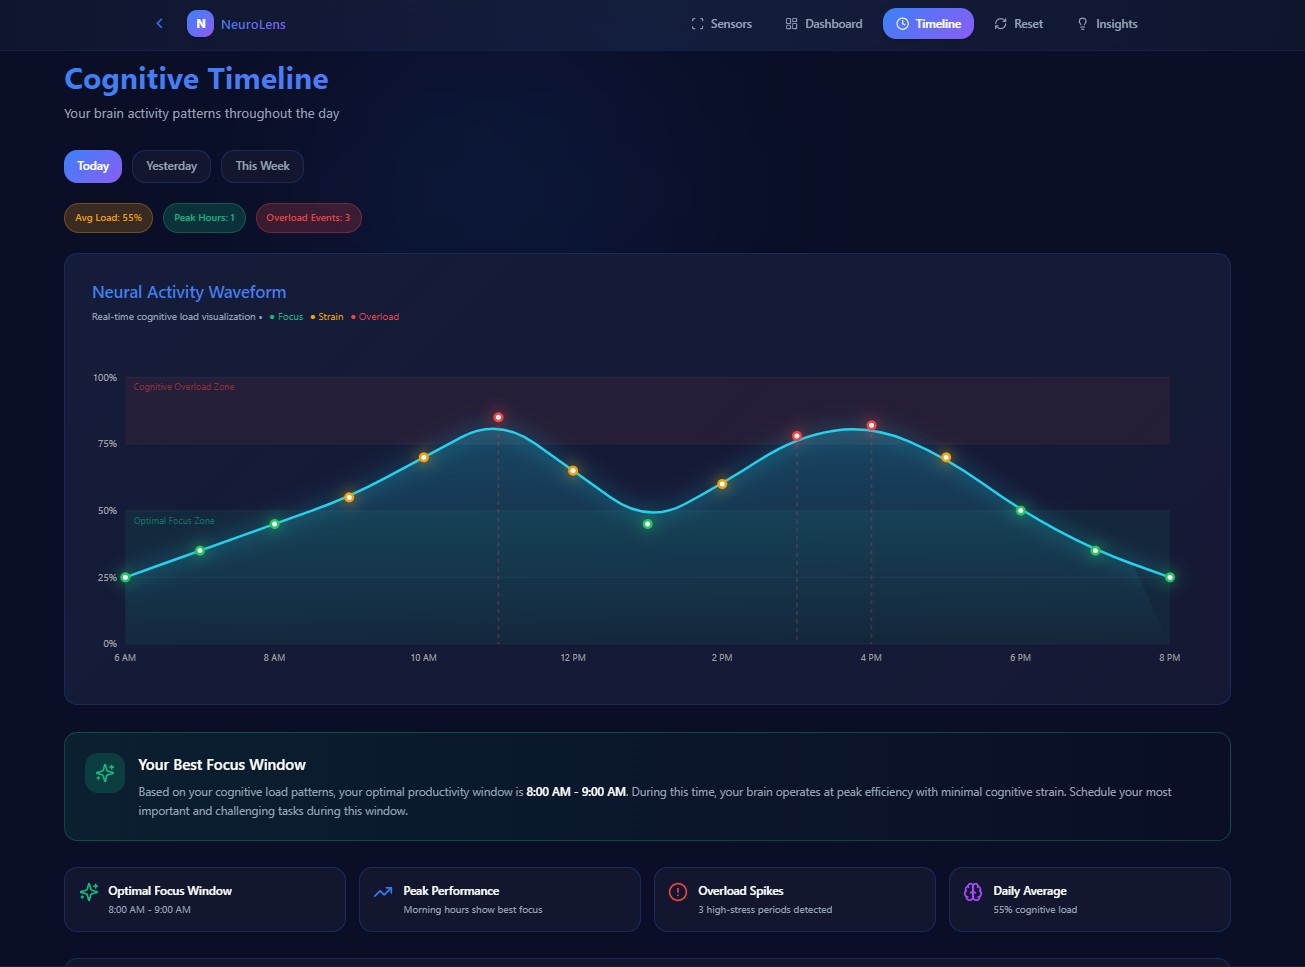This screenshot has width=1305, height=967.
Task: Click the Peak Performance trending-up icon
Action: 383,891
